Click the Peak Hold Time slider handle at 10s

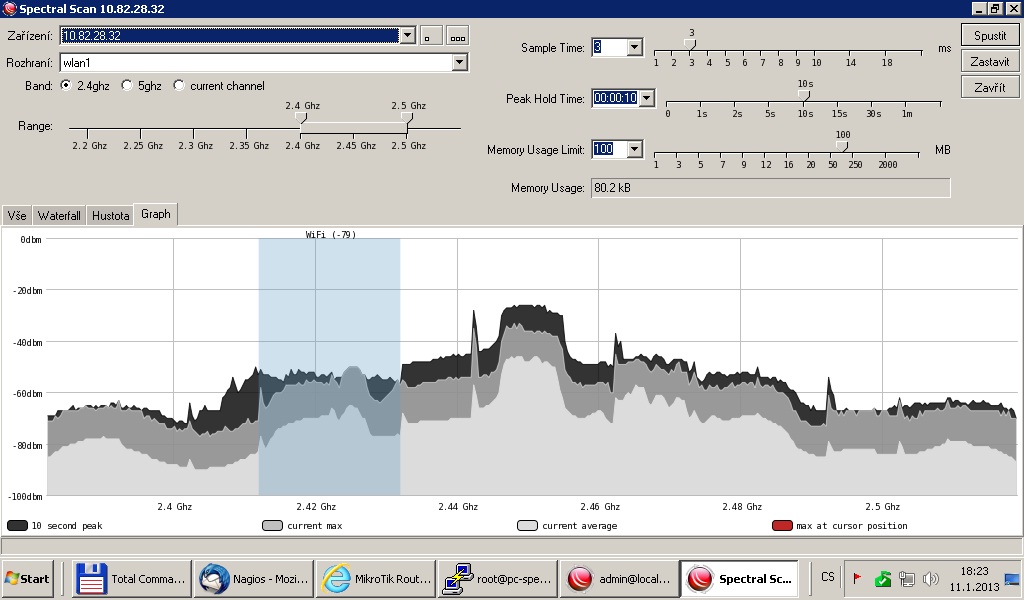click(x=805, y=95)
